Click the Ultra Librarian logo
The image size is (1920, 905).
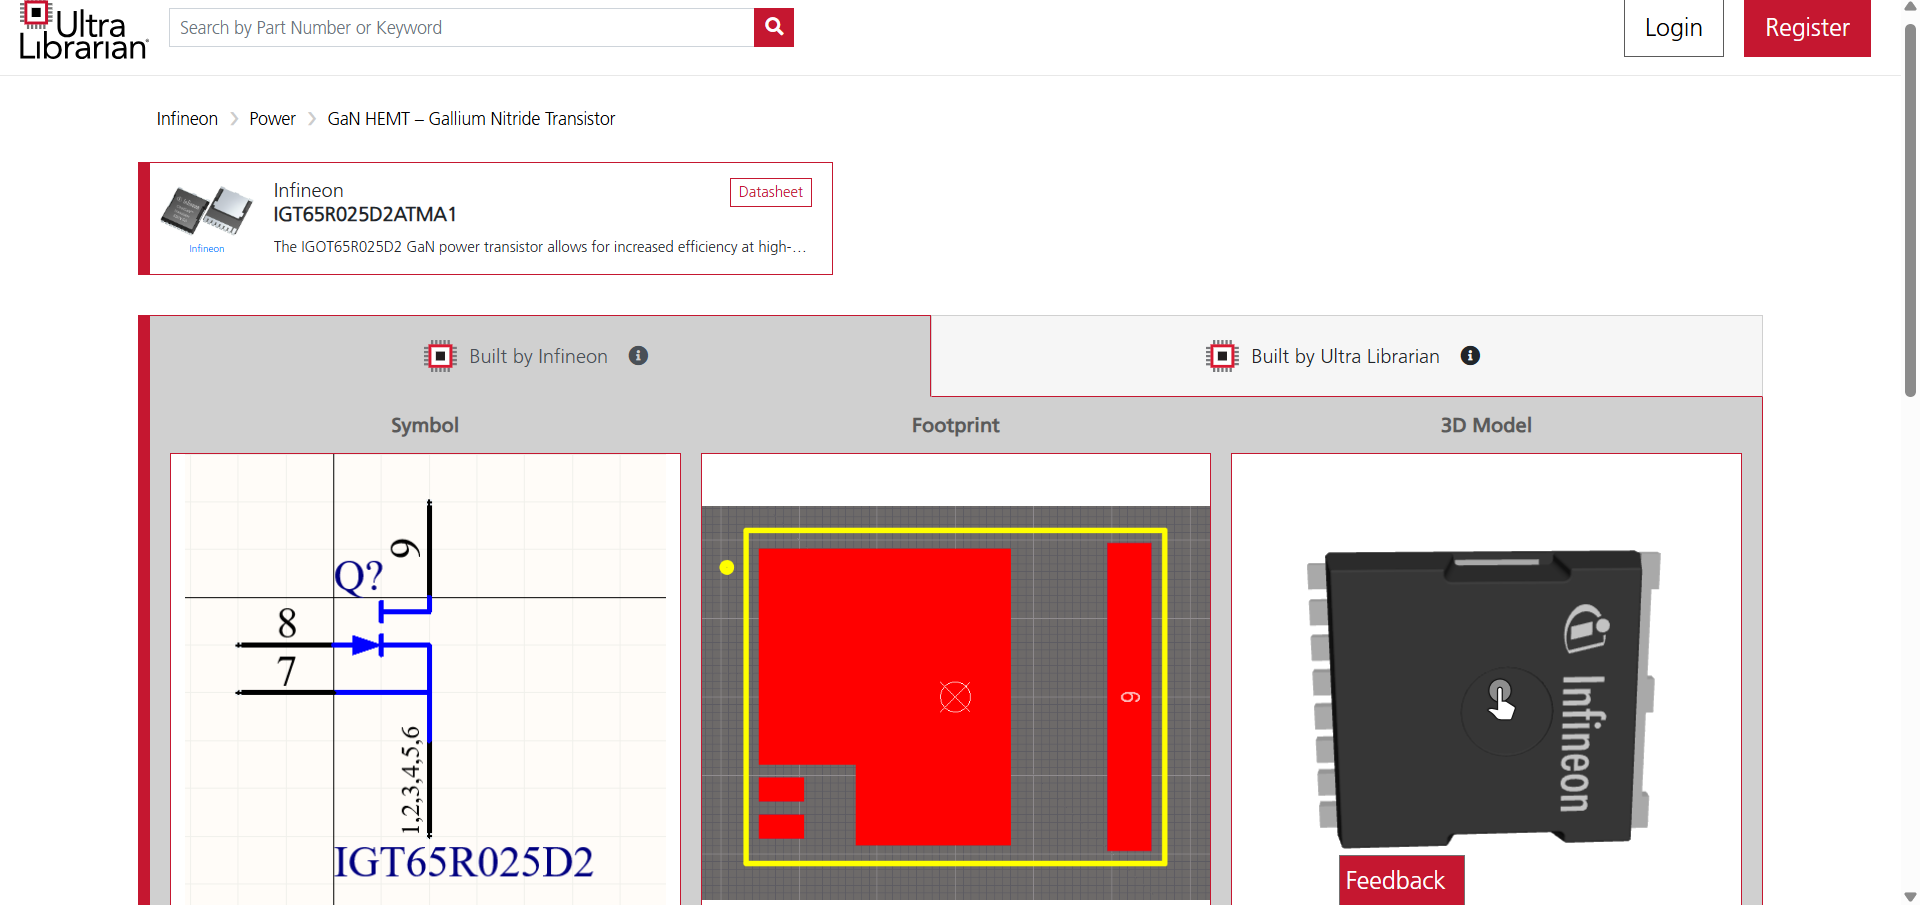tap(83, 31)
